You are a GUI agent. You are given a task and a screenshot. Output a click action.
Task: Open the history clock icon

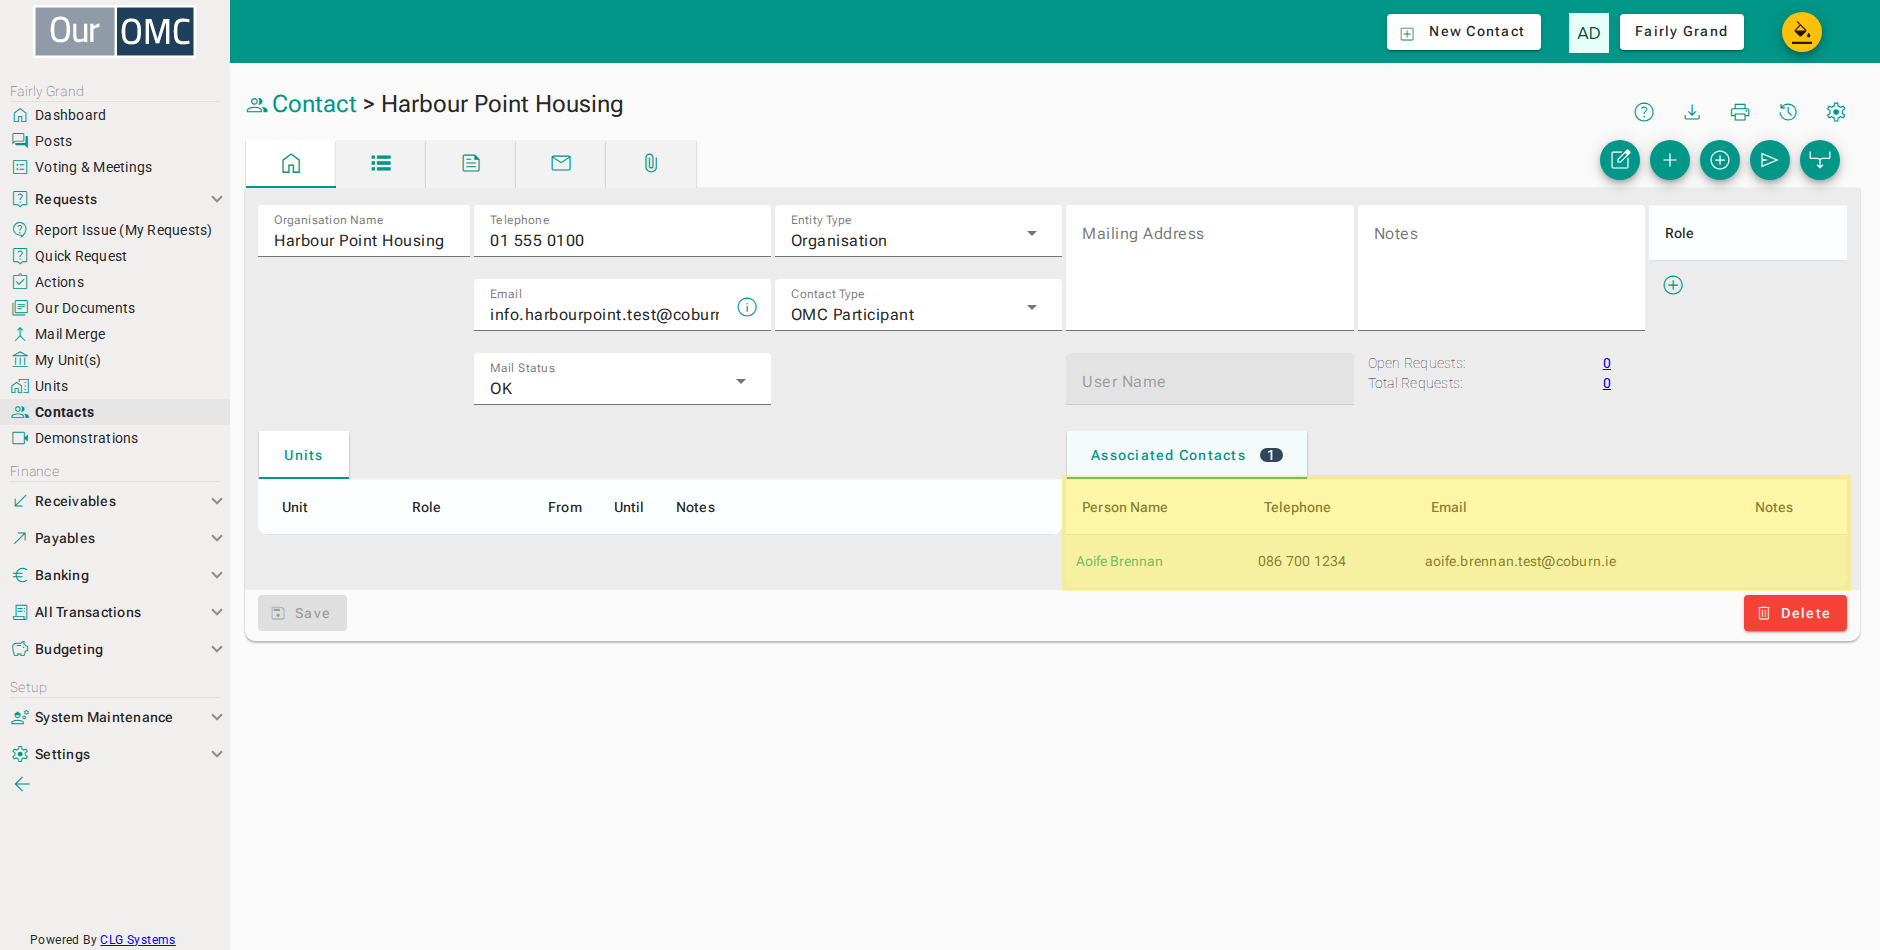click(1788, 112)
